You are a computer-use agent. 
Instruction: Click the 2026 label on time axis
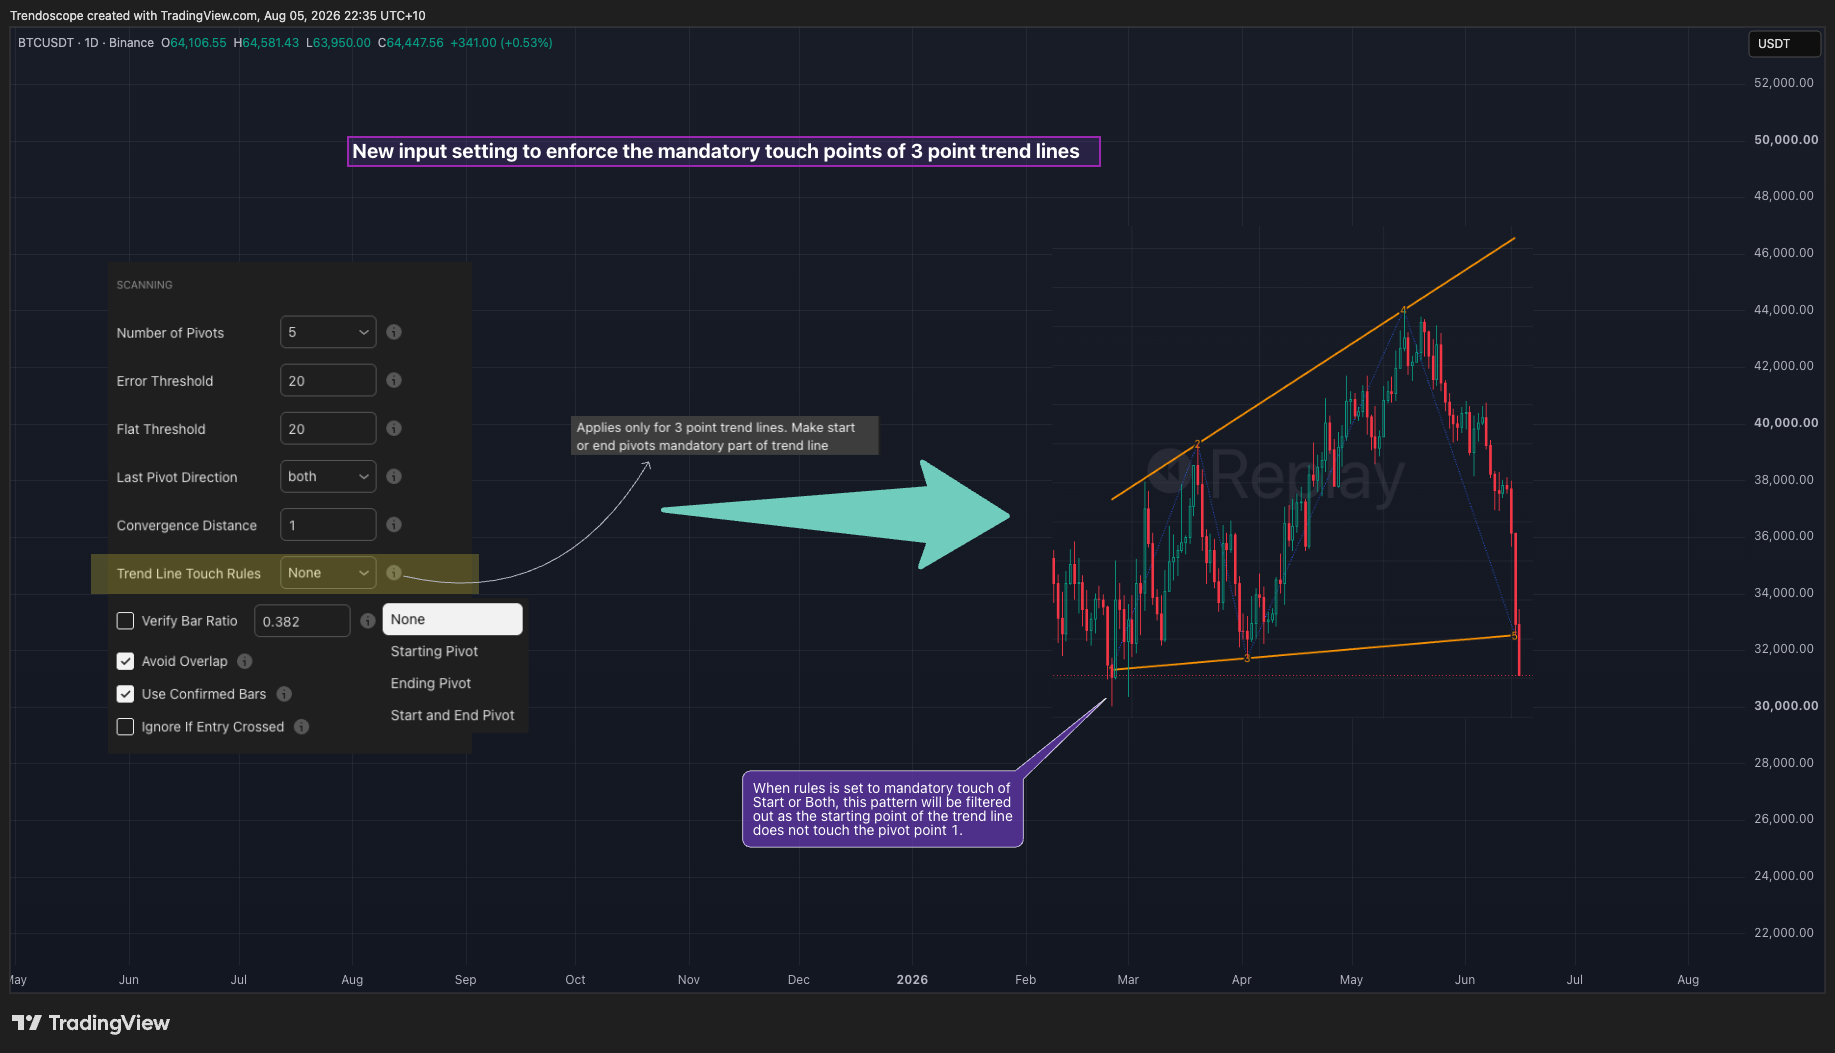pyautogui.click(x=912, y=980)
